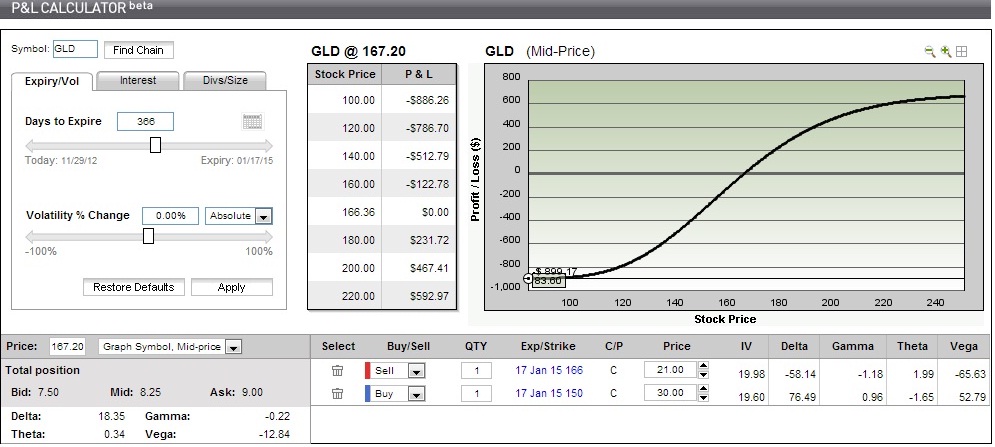The height and width of the screenshot is (447, 995).
Task: Click the P & L column header
Action: tap(419, 74)
